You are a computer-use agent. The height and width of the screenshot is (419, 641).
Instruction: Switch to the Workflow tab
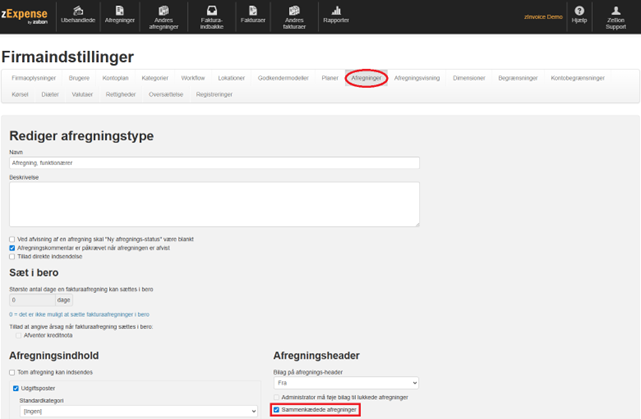[x=195, y=77]
